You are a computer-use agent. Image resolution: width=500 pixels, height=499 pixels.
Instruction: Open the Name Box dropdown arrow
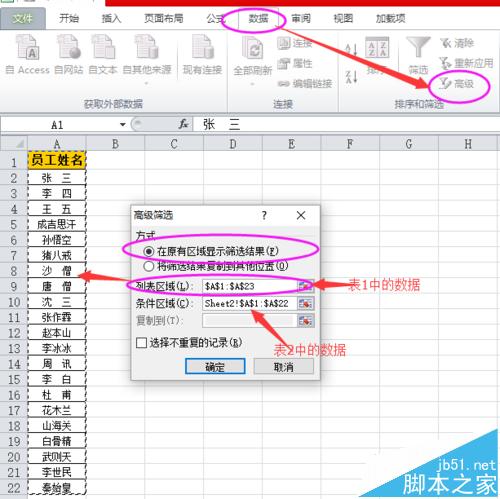click(x=123, y=125)
